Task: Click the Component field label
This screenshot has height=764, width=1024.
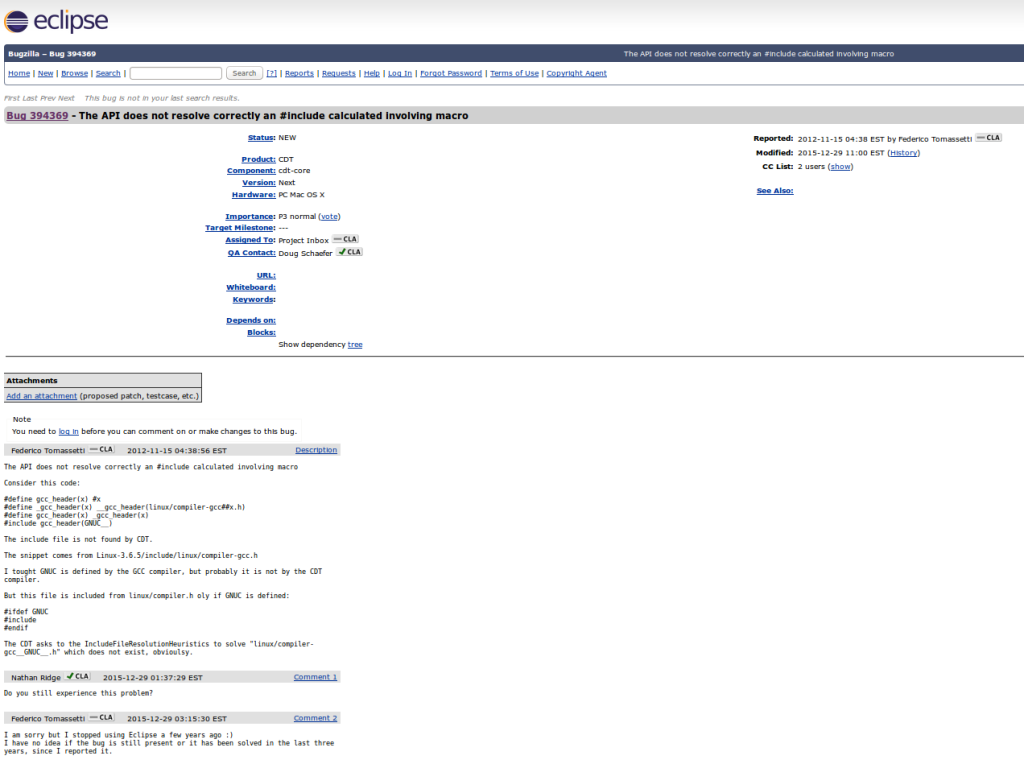Action: pos(251,170)
